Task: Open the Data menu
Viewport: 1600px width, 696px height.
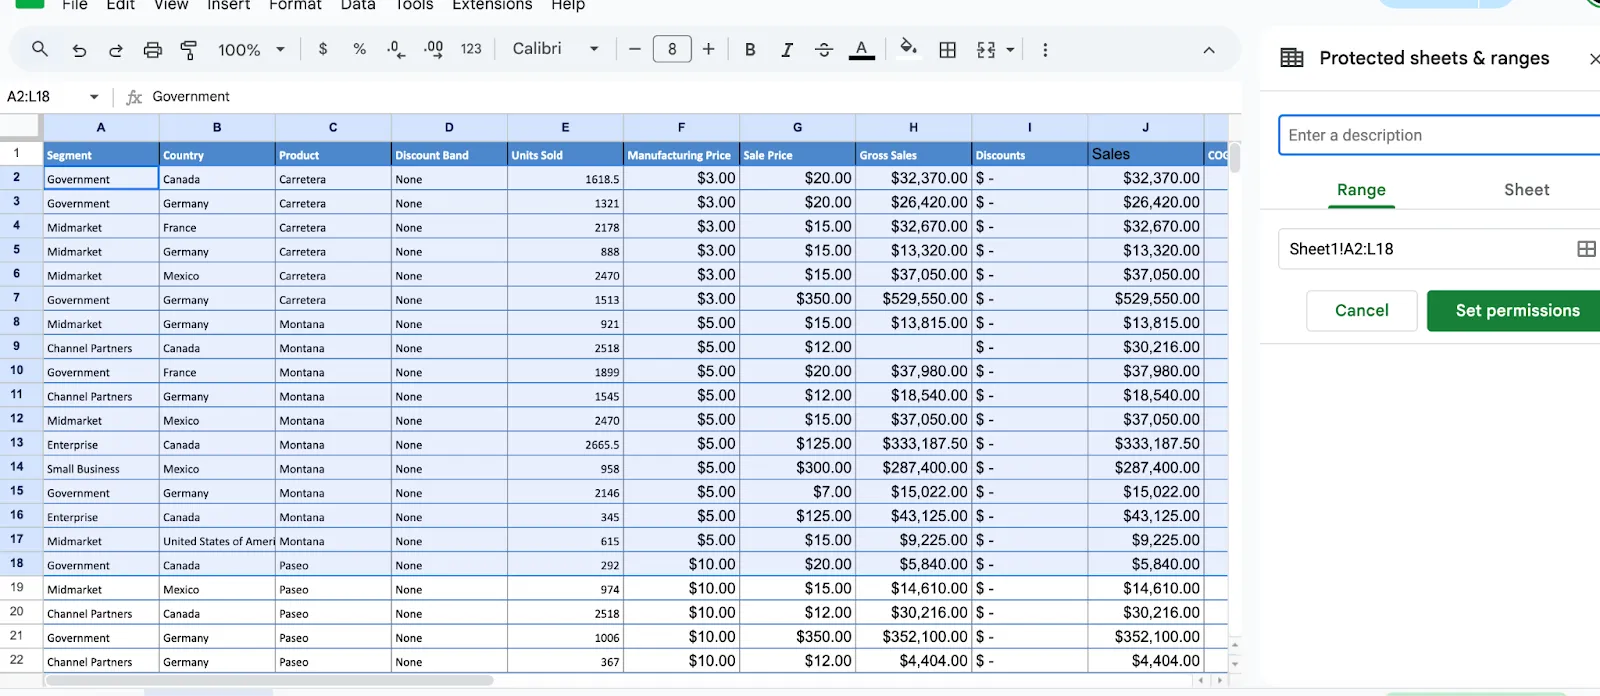Action: (x=358, y=5)
